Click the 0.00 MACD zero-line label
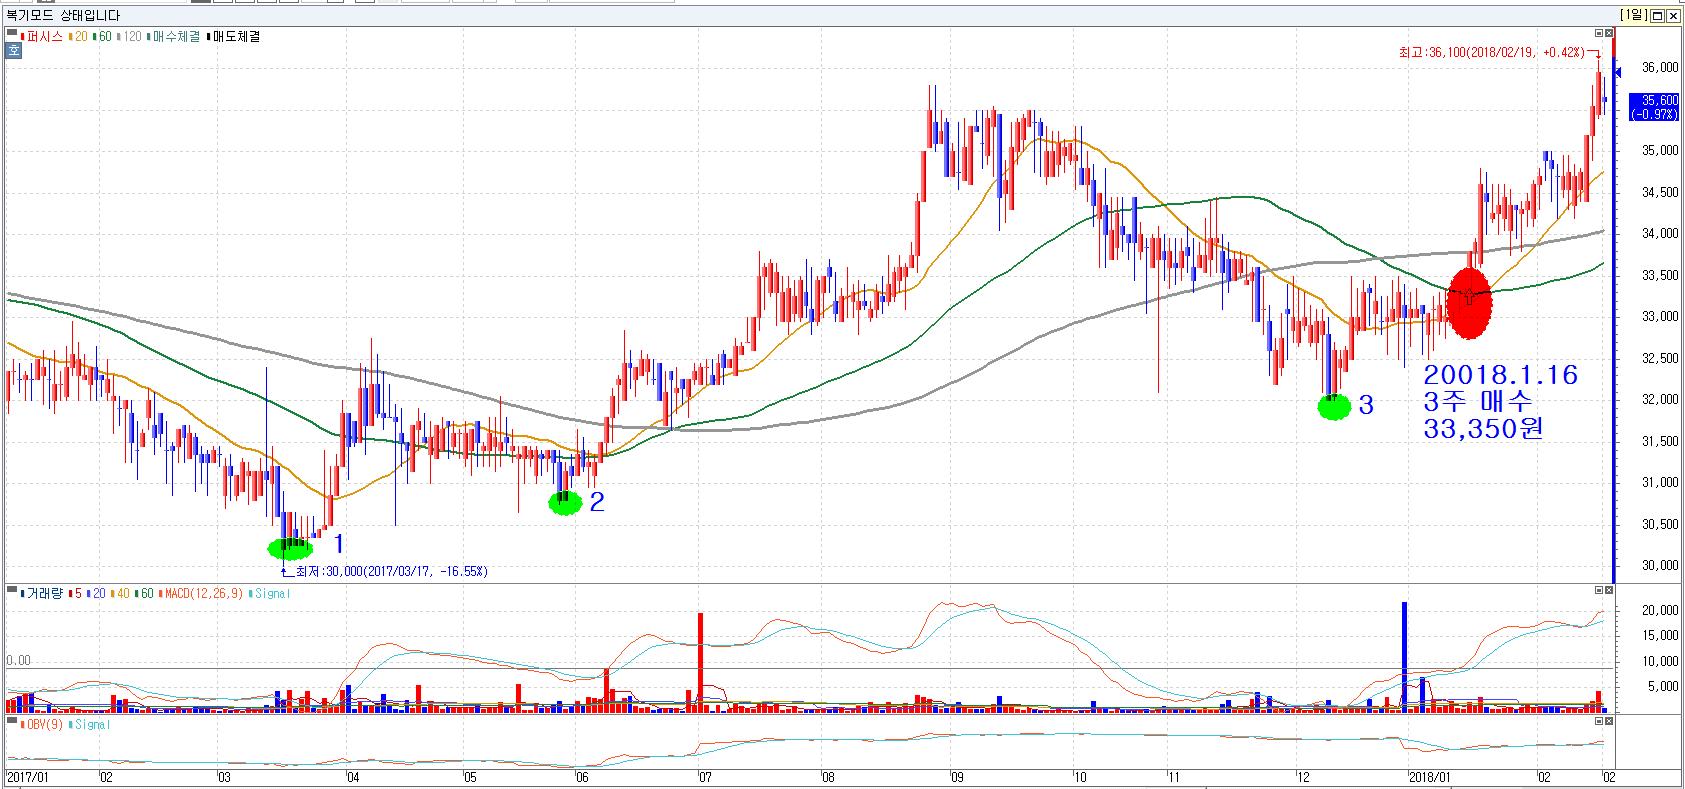Screen dimensions: 1685x789 [x=20, y=661]
